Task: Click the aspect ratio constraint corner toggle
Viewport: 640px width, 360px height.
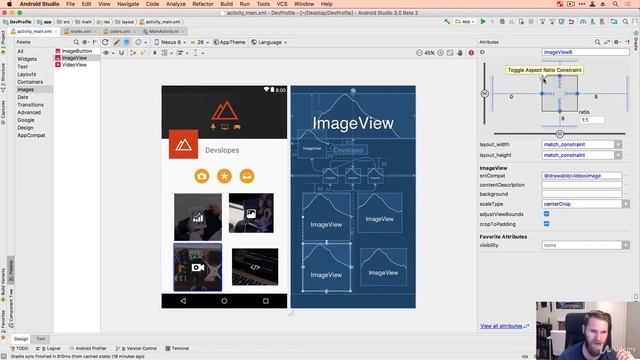Action: point(543,78)
